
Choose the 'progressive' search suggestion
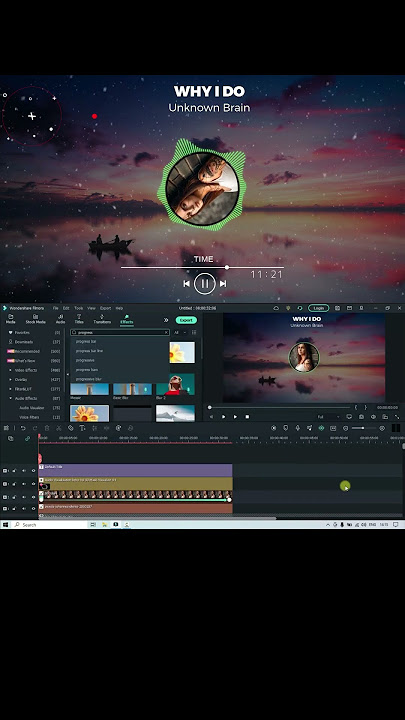(85, 360)
